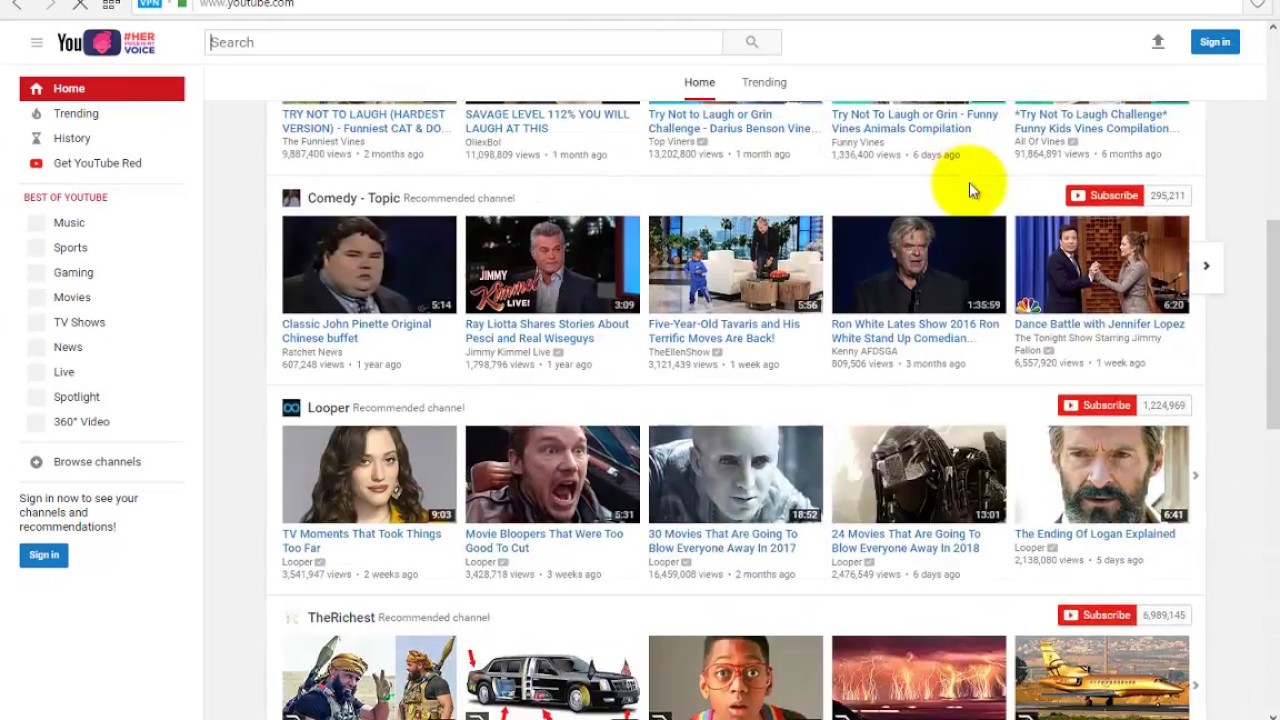Click the browser tabs grid icon
The image size is (1280, 720).
tap(111, 4)
